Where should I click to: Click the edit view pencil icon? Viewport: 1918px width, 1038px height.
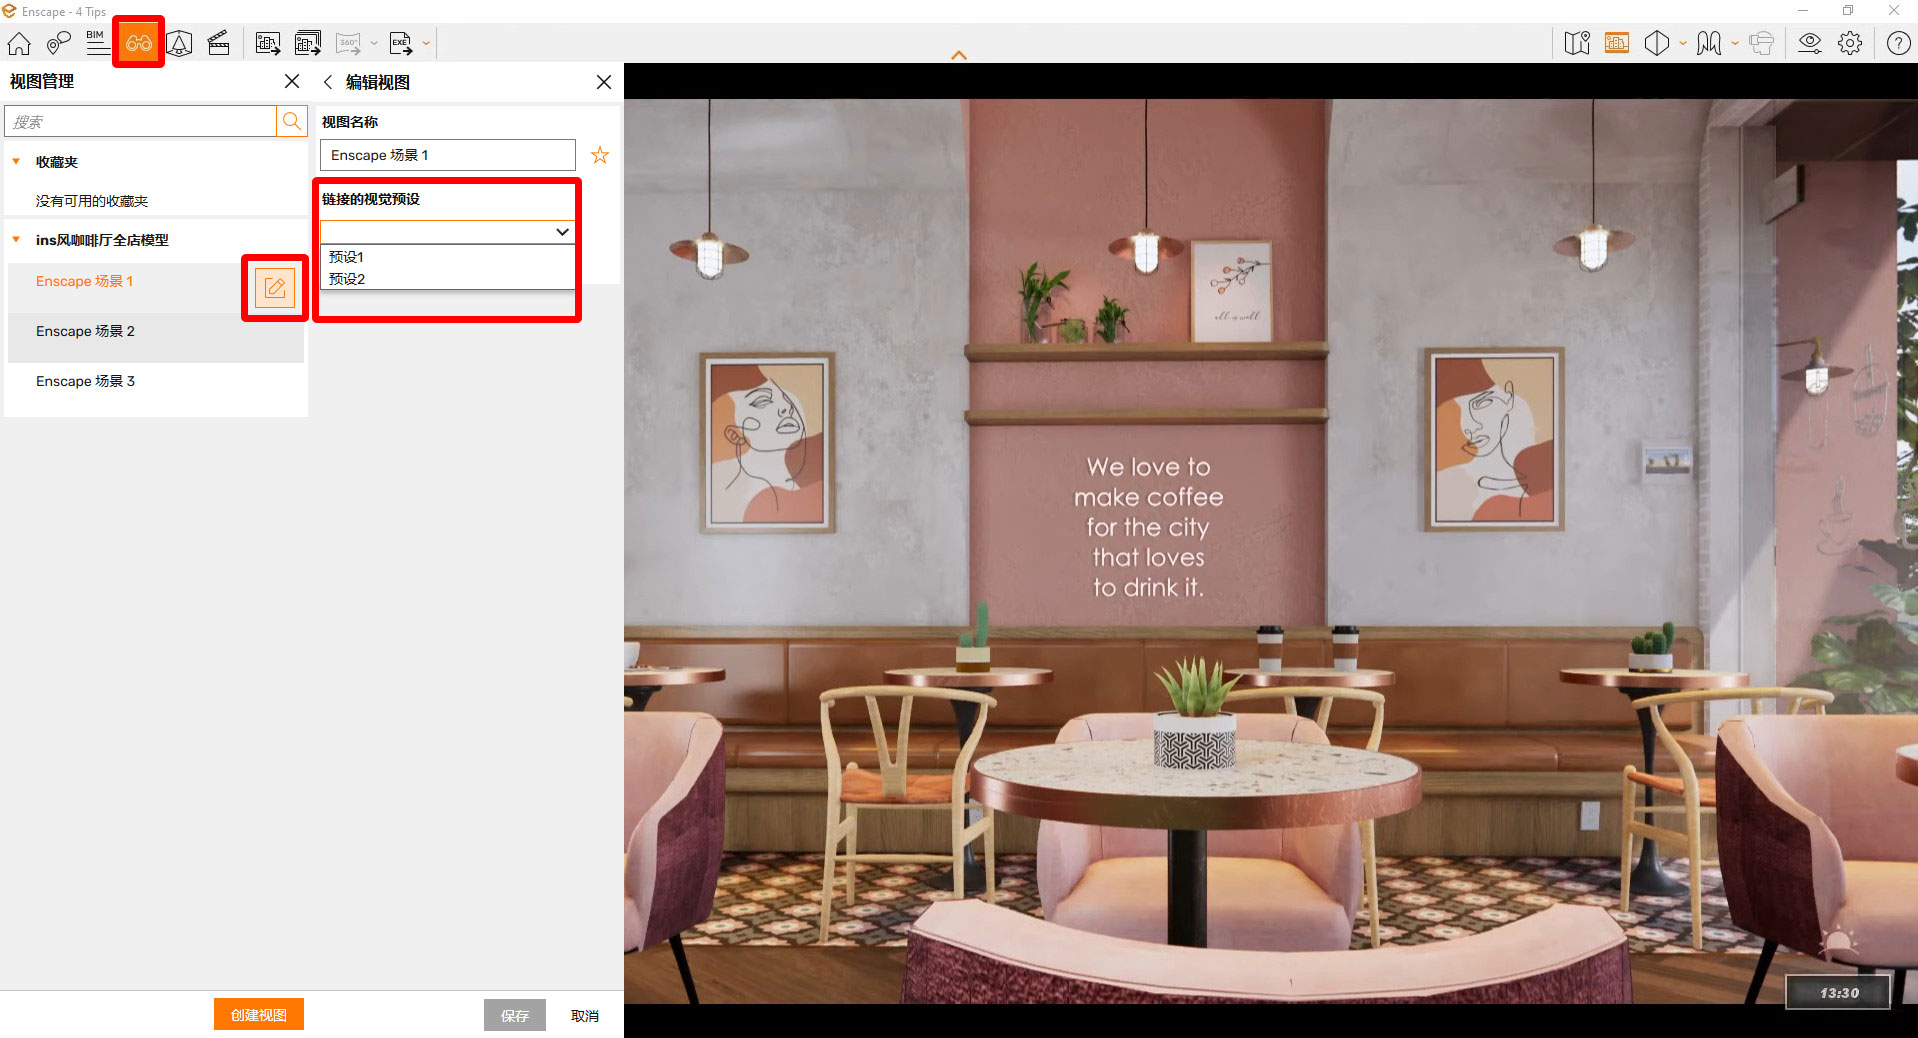tap(275, 288)
